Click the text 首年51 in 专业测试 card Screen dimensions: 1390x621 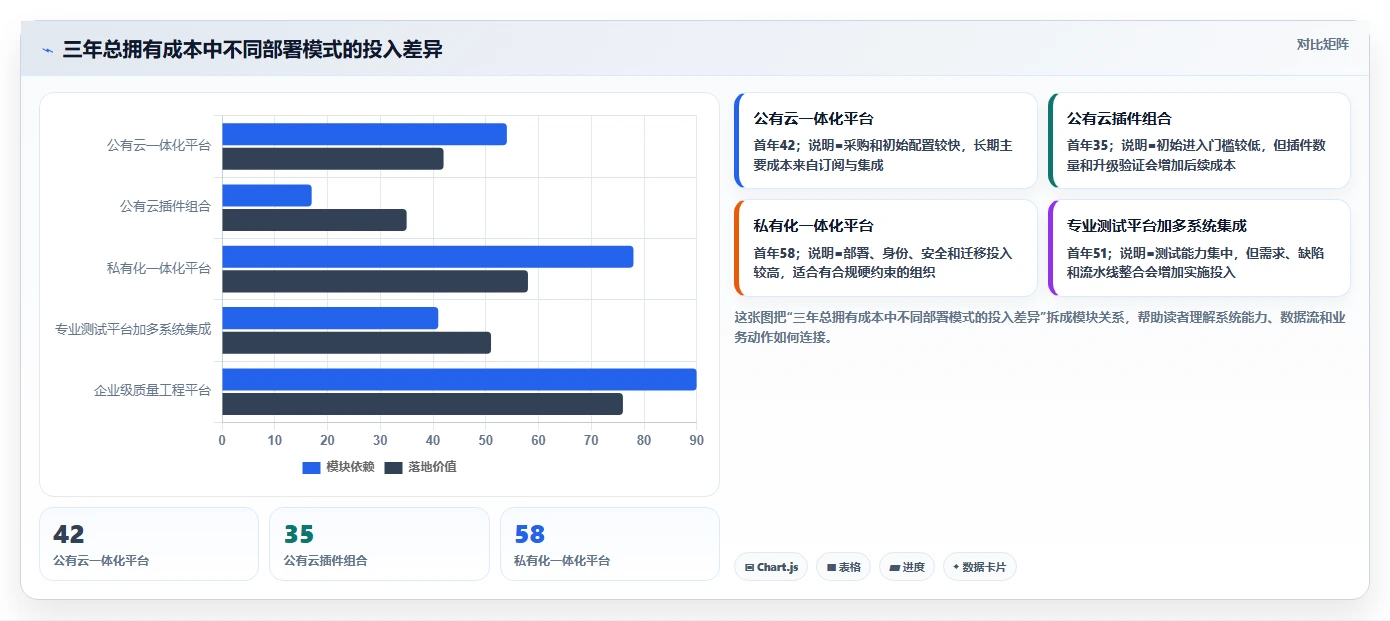click(x=1088, y=252)
